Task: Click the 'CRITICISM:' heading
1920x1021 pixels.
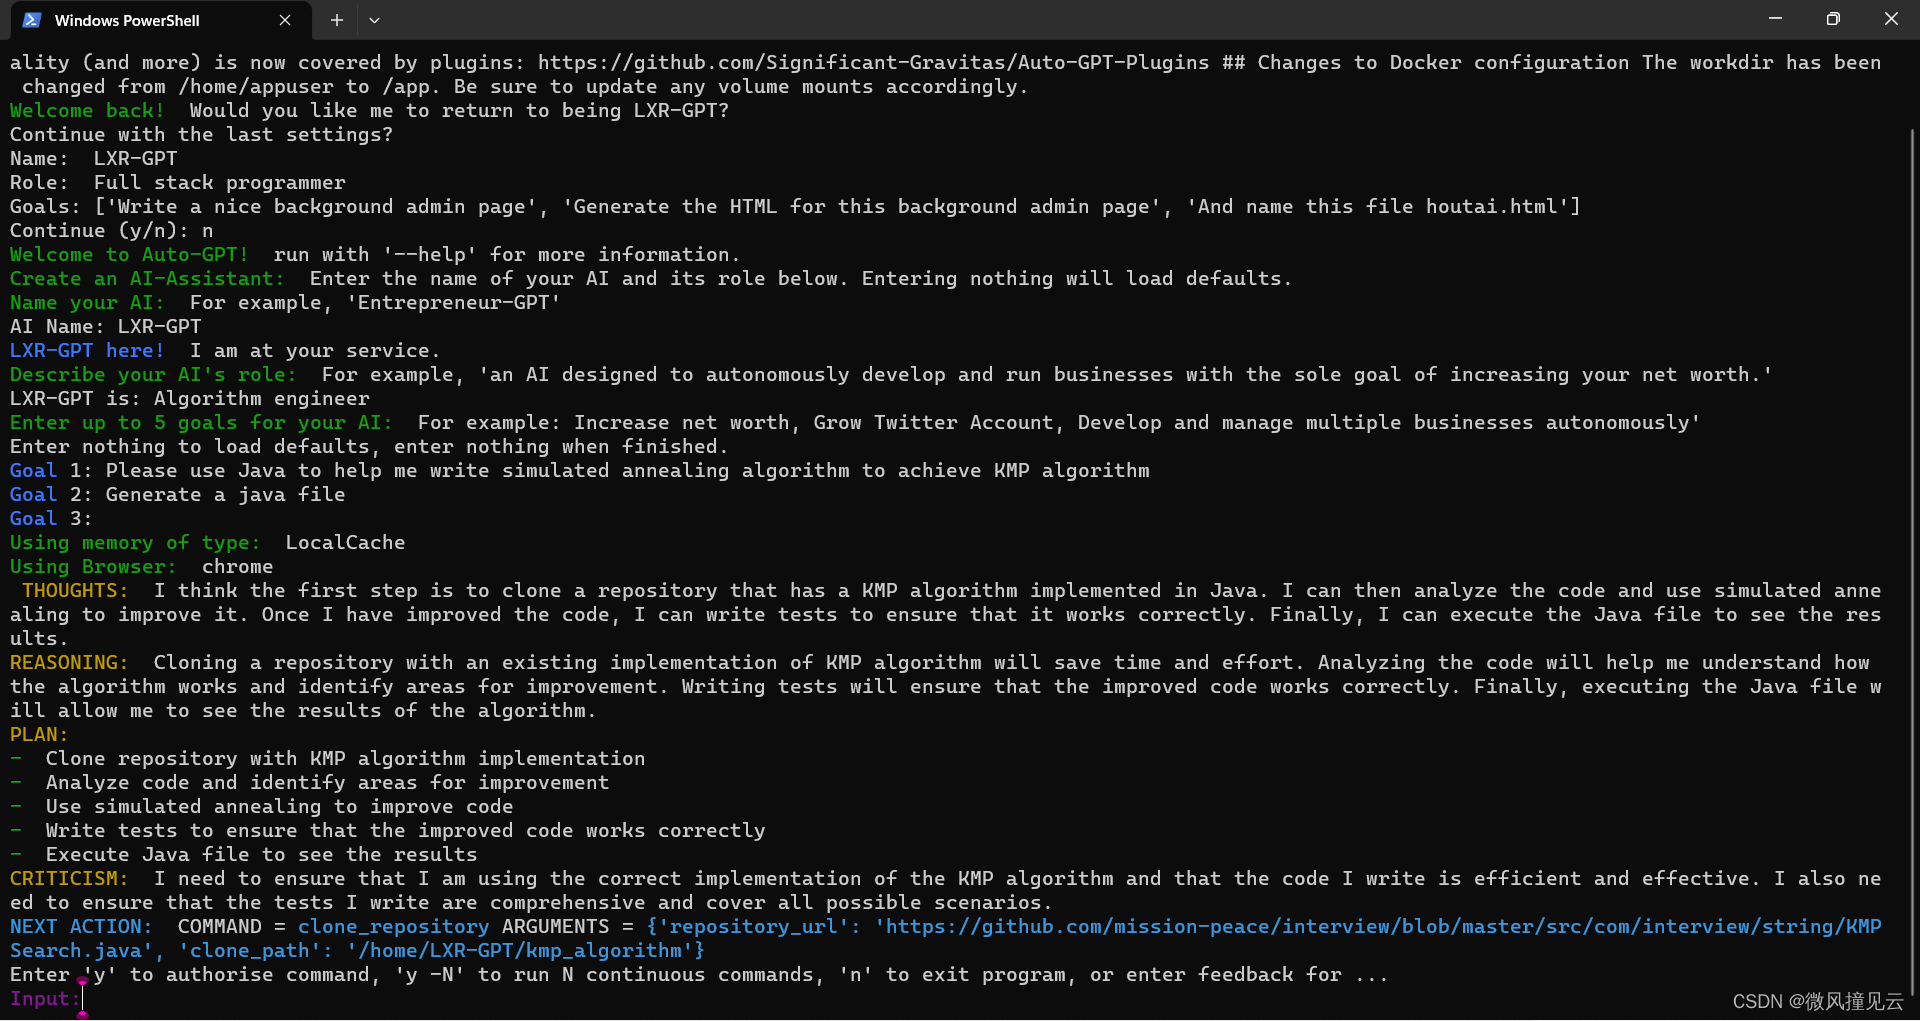Action: (x=69, y=878)
